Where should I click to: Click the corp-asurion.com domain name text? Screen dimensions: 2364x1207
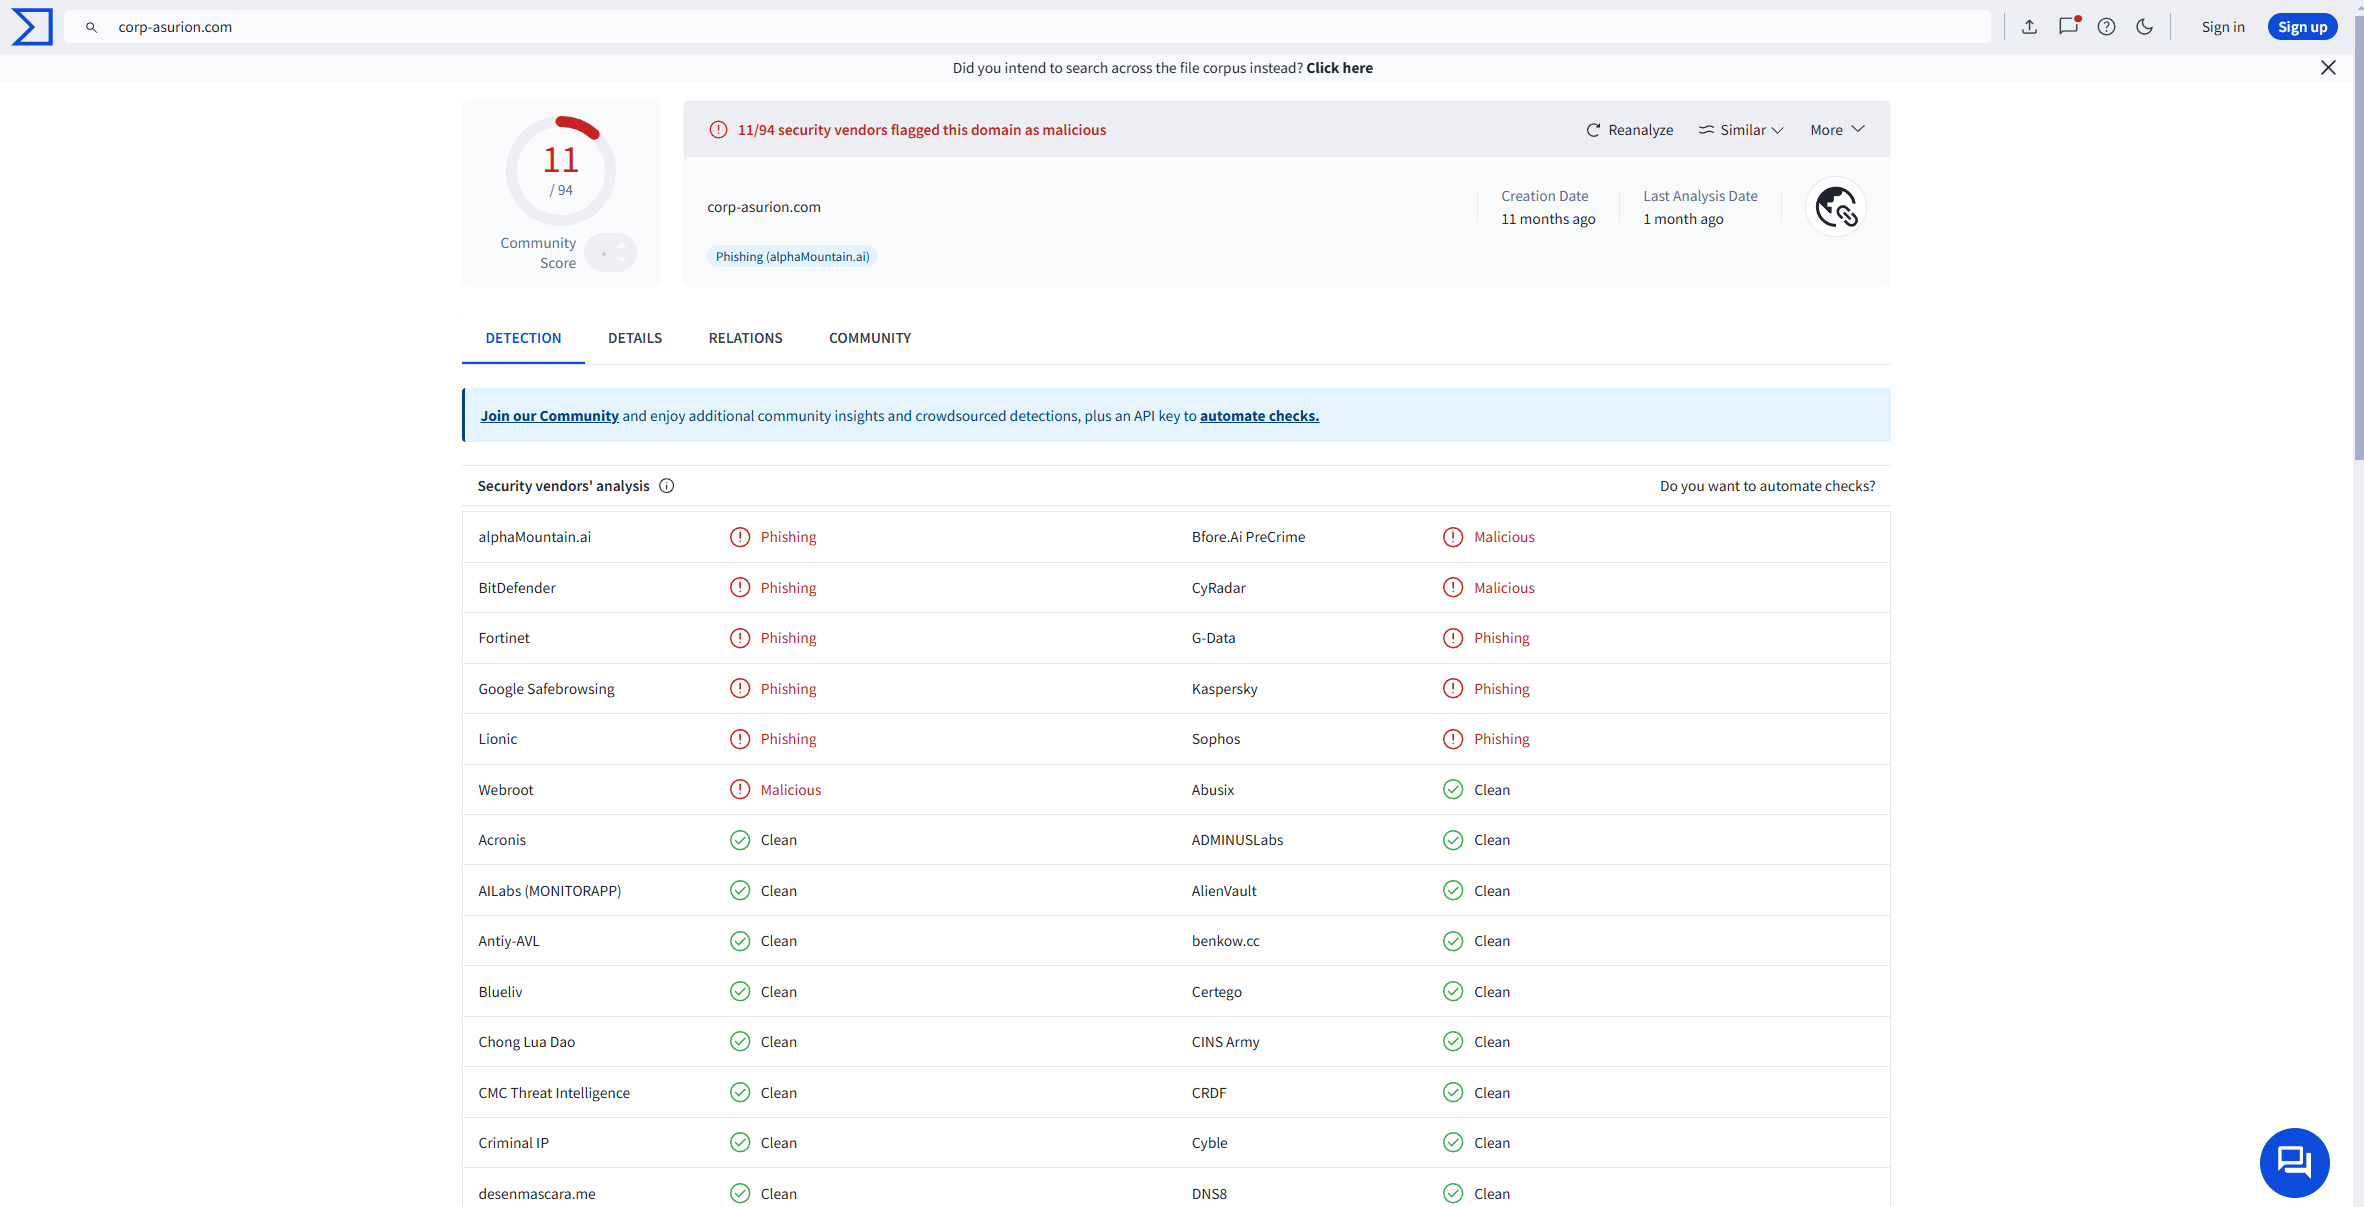click(x=764, y=207)
